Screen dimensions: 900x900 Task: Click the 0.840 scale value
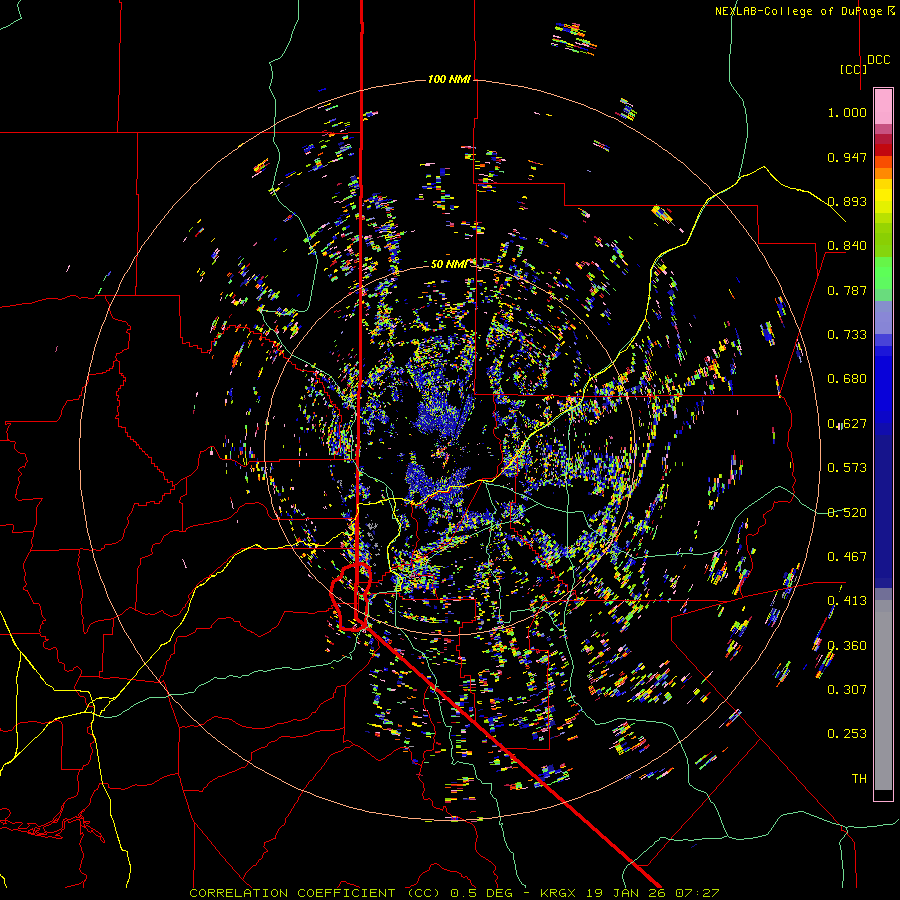(x=847, y=246)
